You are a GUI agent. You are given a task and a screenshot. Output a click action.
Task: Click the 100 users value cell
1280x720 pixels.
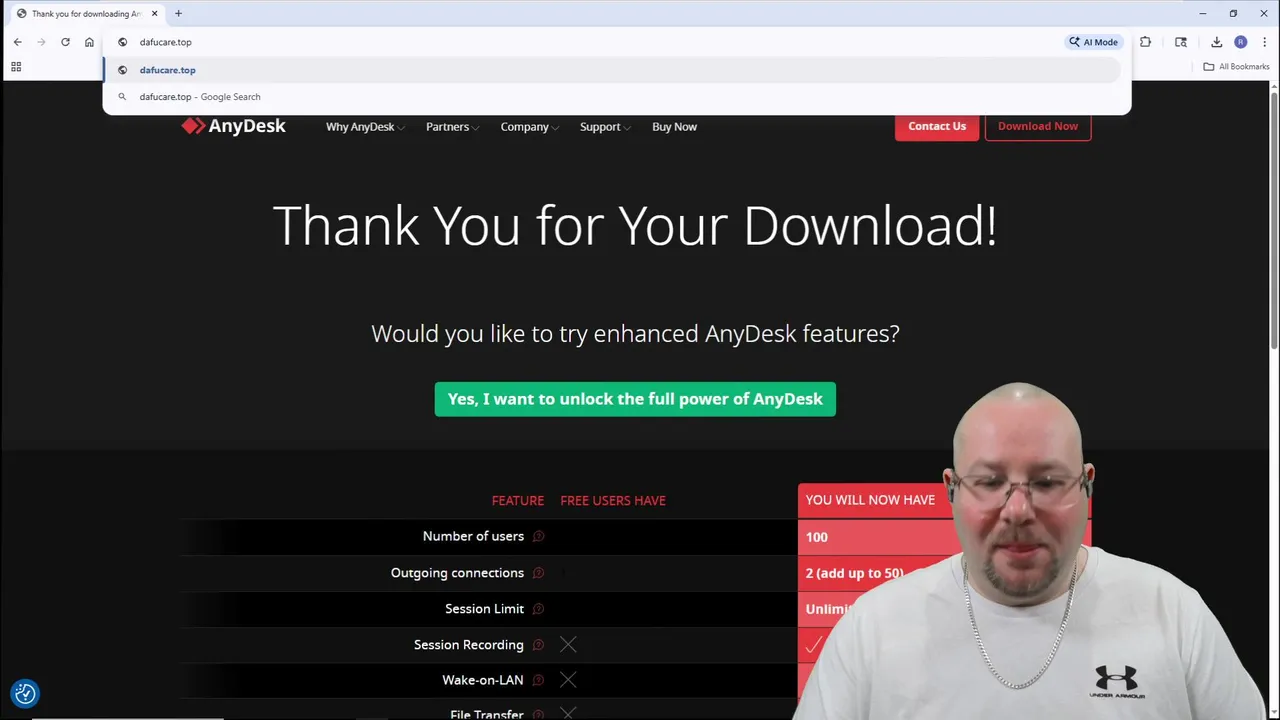pyautogui.click(x=817, y=537)
